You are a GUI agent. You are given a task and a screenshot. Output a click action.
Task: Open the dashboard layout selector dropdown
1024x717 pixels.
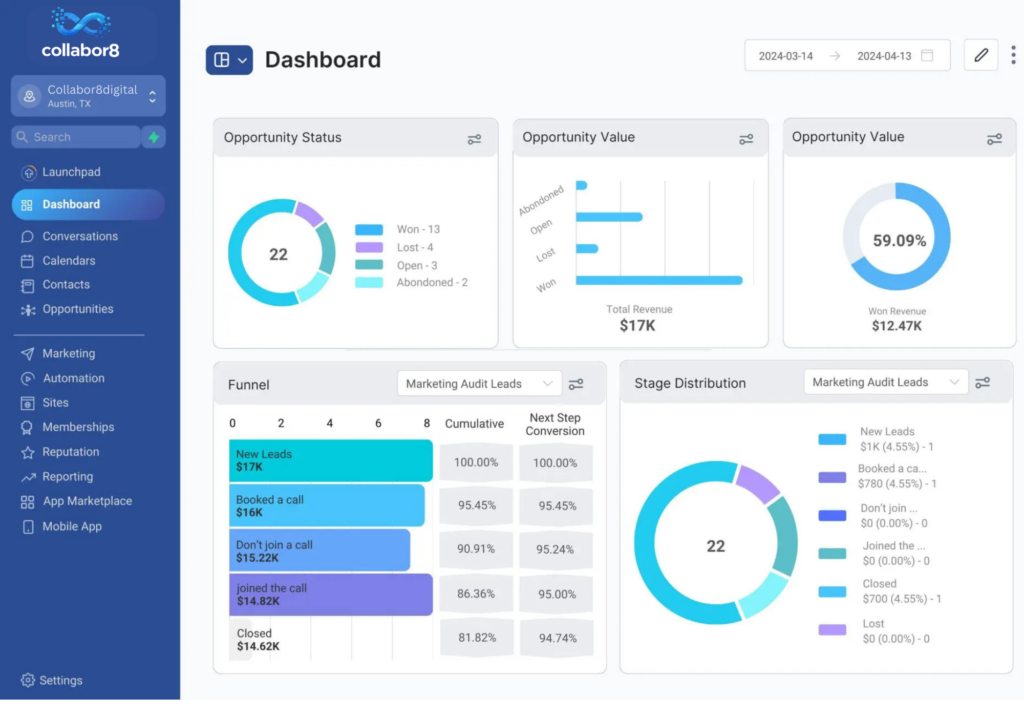229,60
